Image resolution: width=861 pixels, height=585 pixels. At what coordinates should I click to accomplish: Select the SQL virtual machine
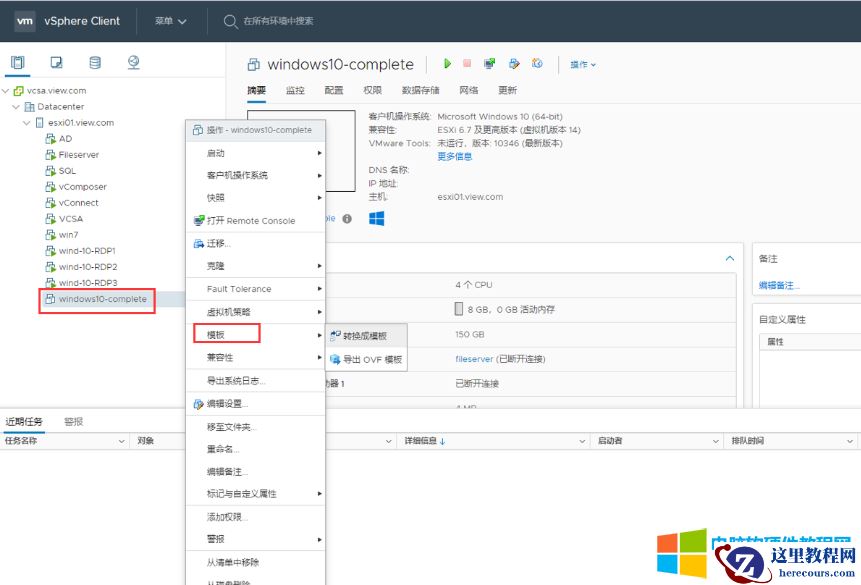point(67,171)
